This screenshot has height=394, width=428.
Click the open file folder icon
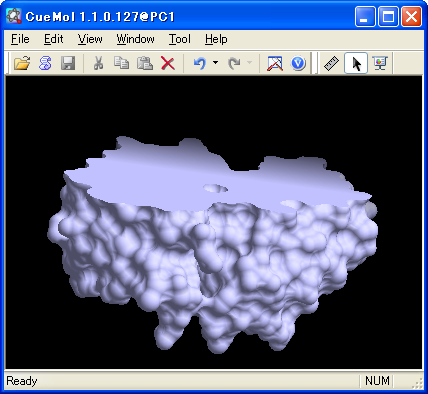point(22,63)
